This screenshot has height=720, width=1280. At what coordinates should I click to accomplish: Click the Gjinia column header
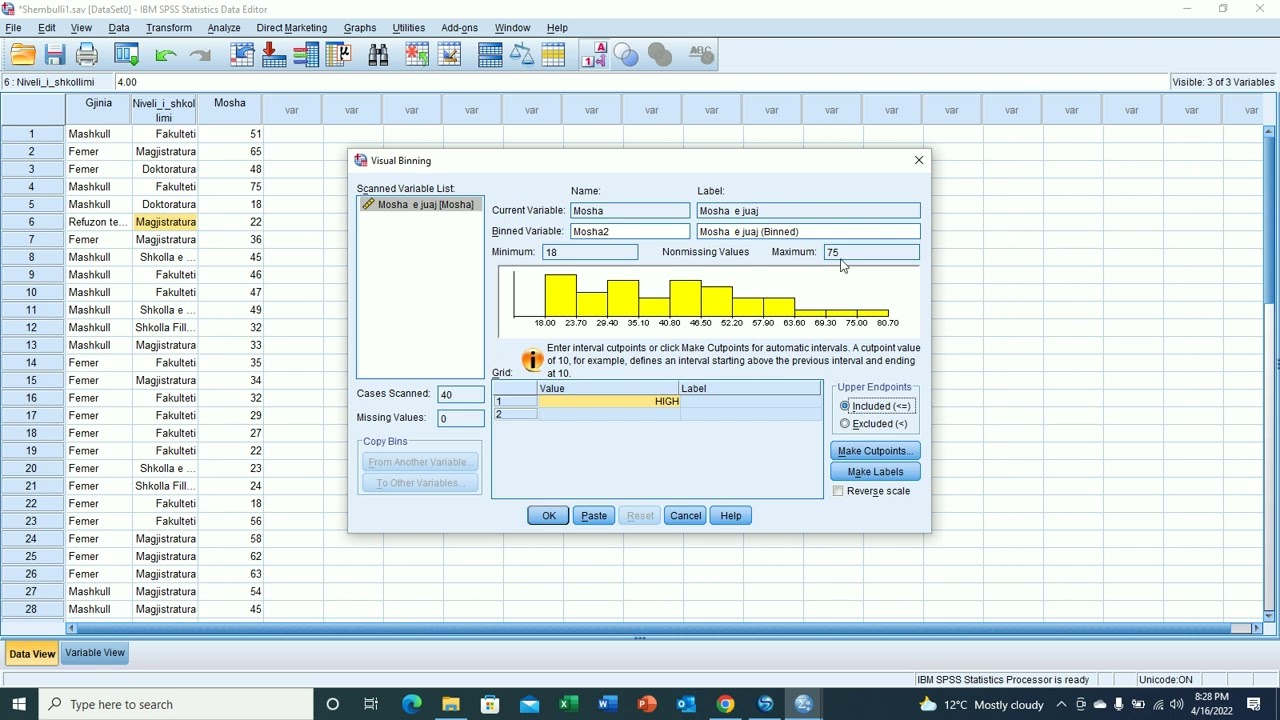(x=98, y=110)
